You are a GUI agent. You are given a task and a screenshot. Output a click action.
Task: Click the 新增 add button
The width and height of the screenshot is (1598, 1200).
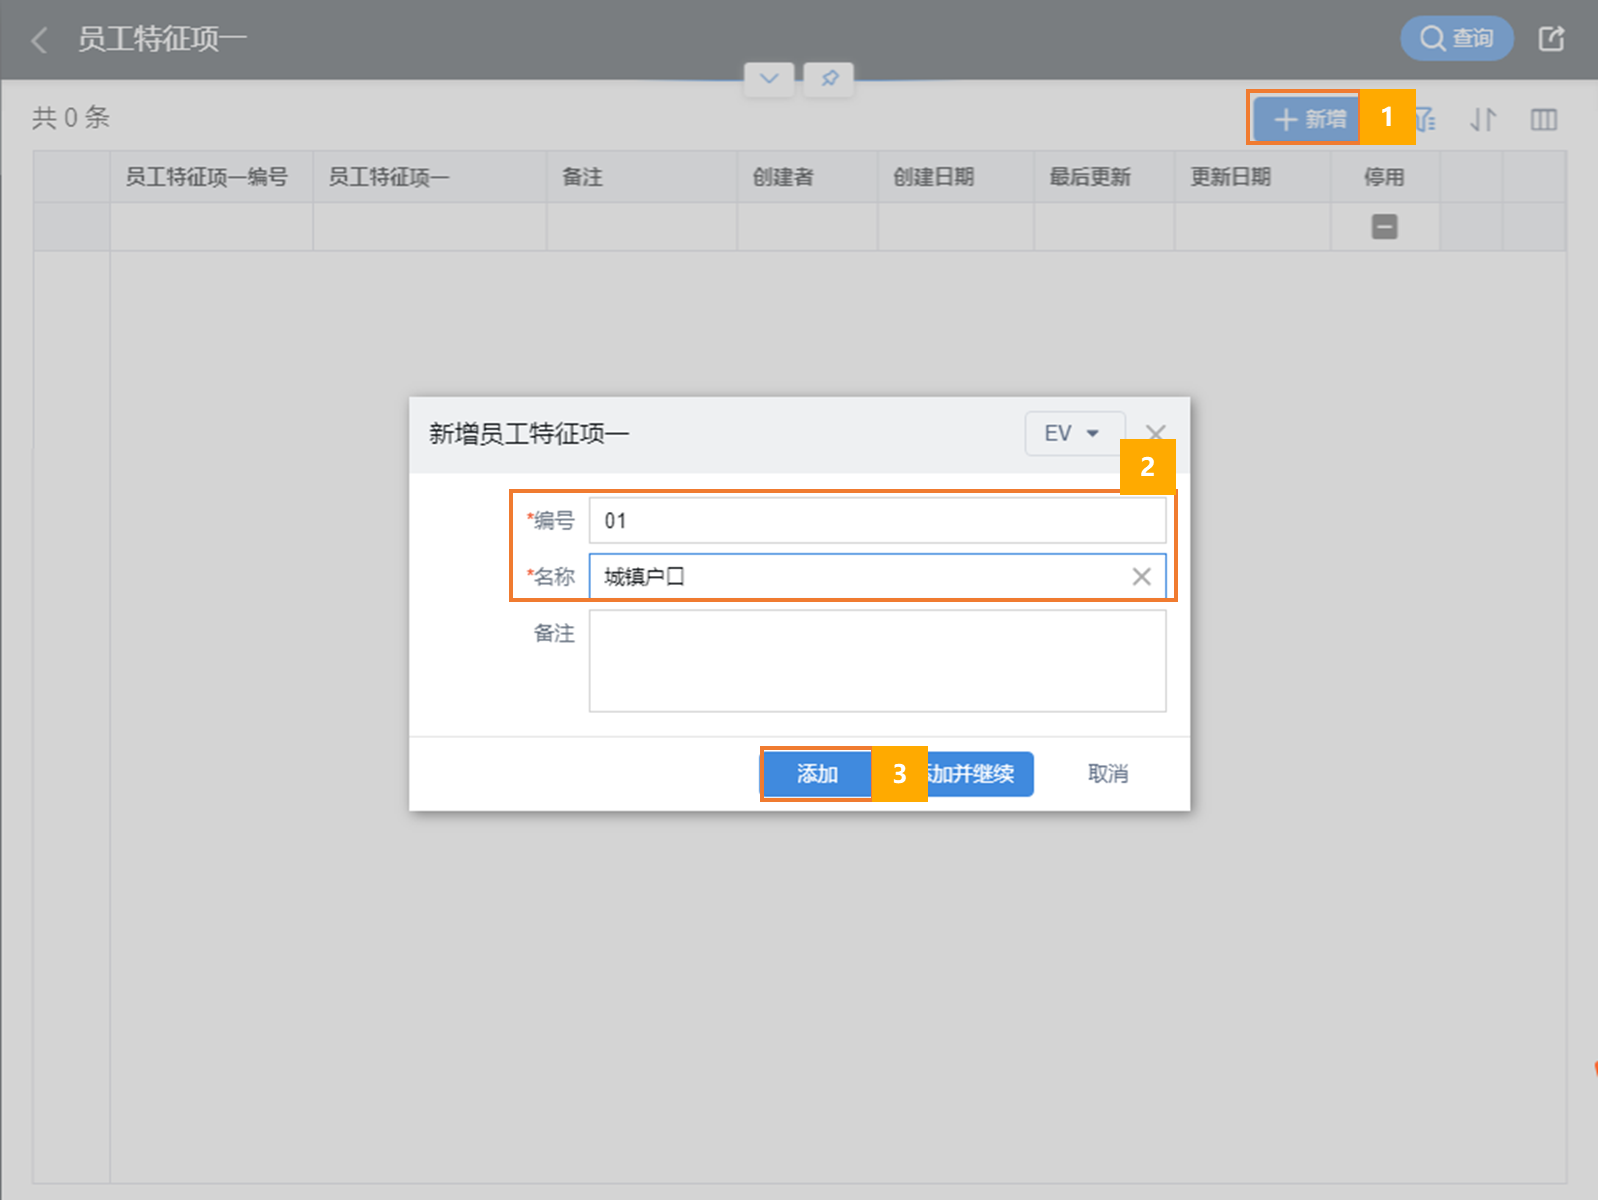coord(1307,119)
